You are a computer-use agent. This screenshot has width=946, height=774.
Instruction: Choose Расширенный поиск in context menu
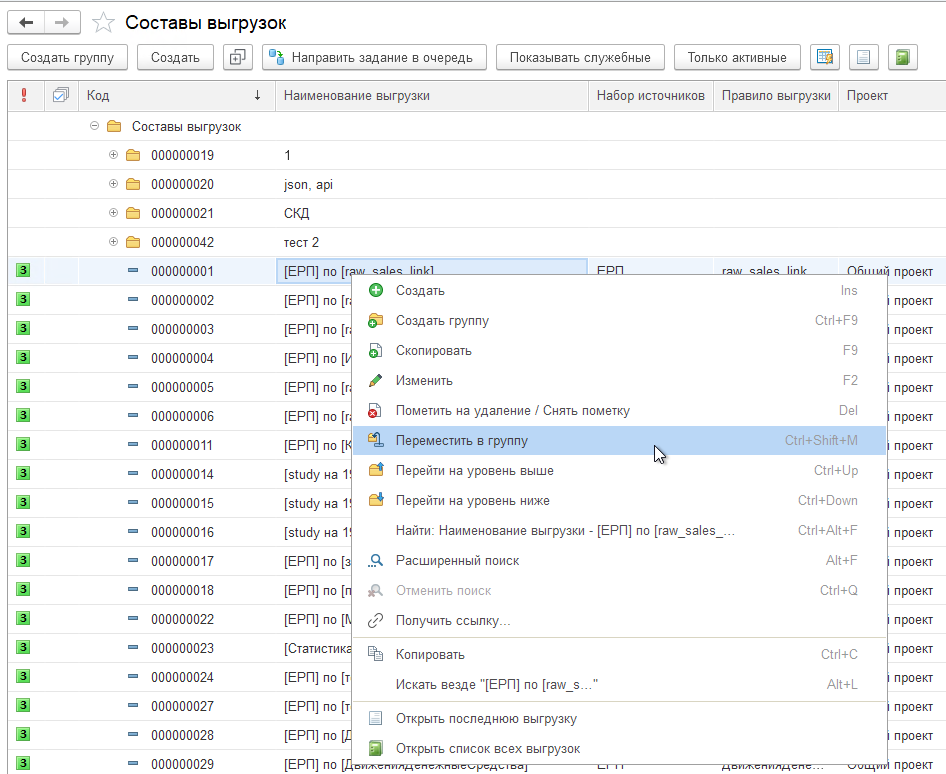point(457,561)
